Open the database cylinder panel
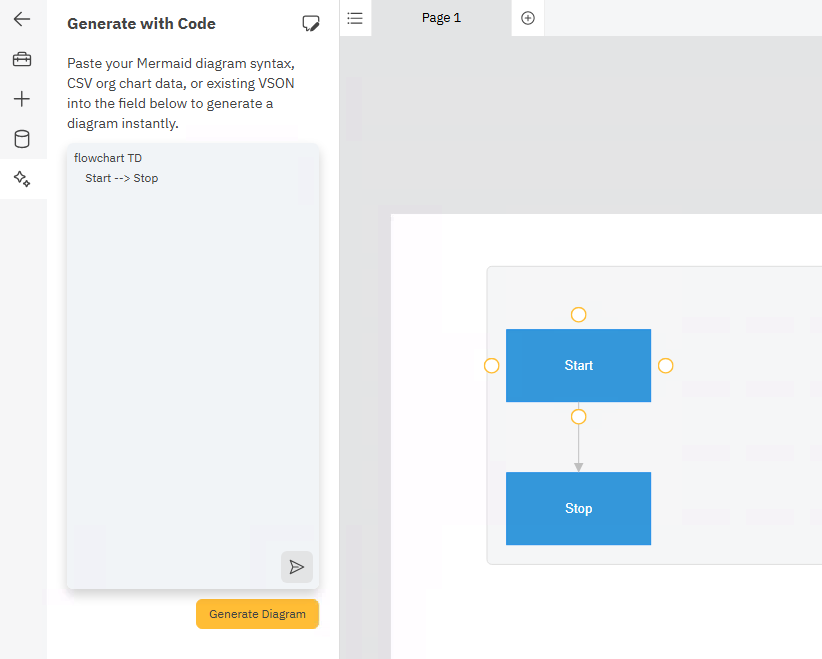The width and height of the screenshot is (822, 659). (22, 139)
